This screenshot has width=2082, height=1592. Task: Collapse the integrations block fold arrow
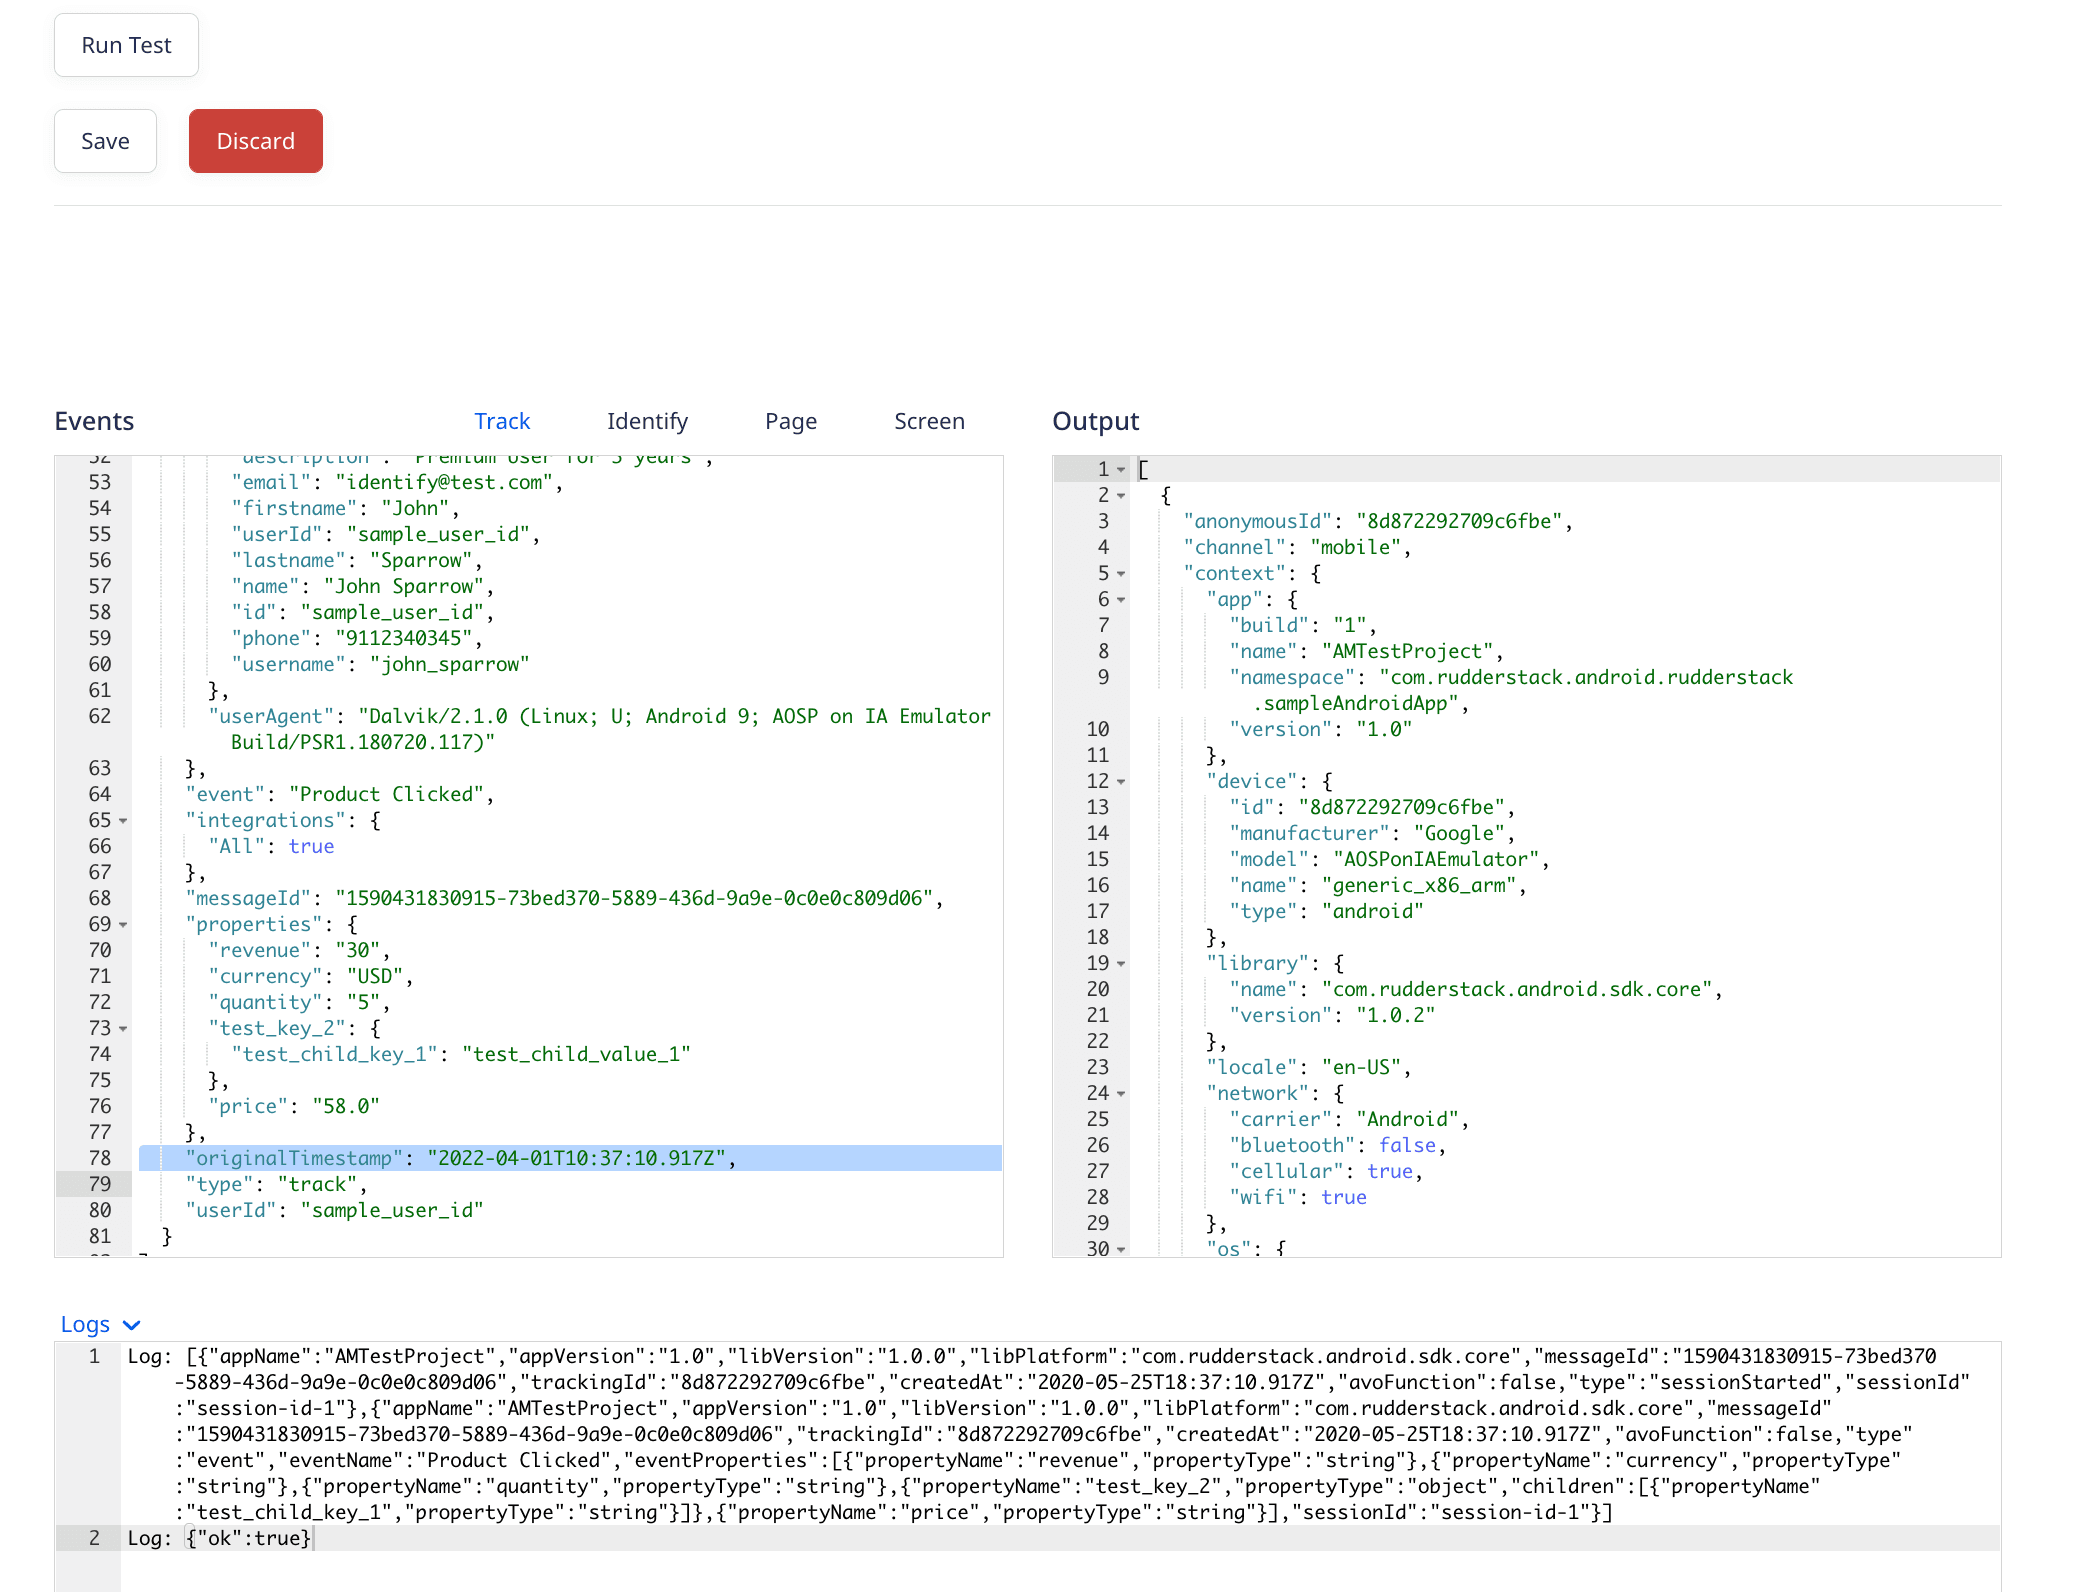click(x=124, y=821)
